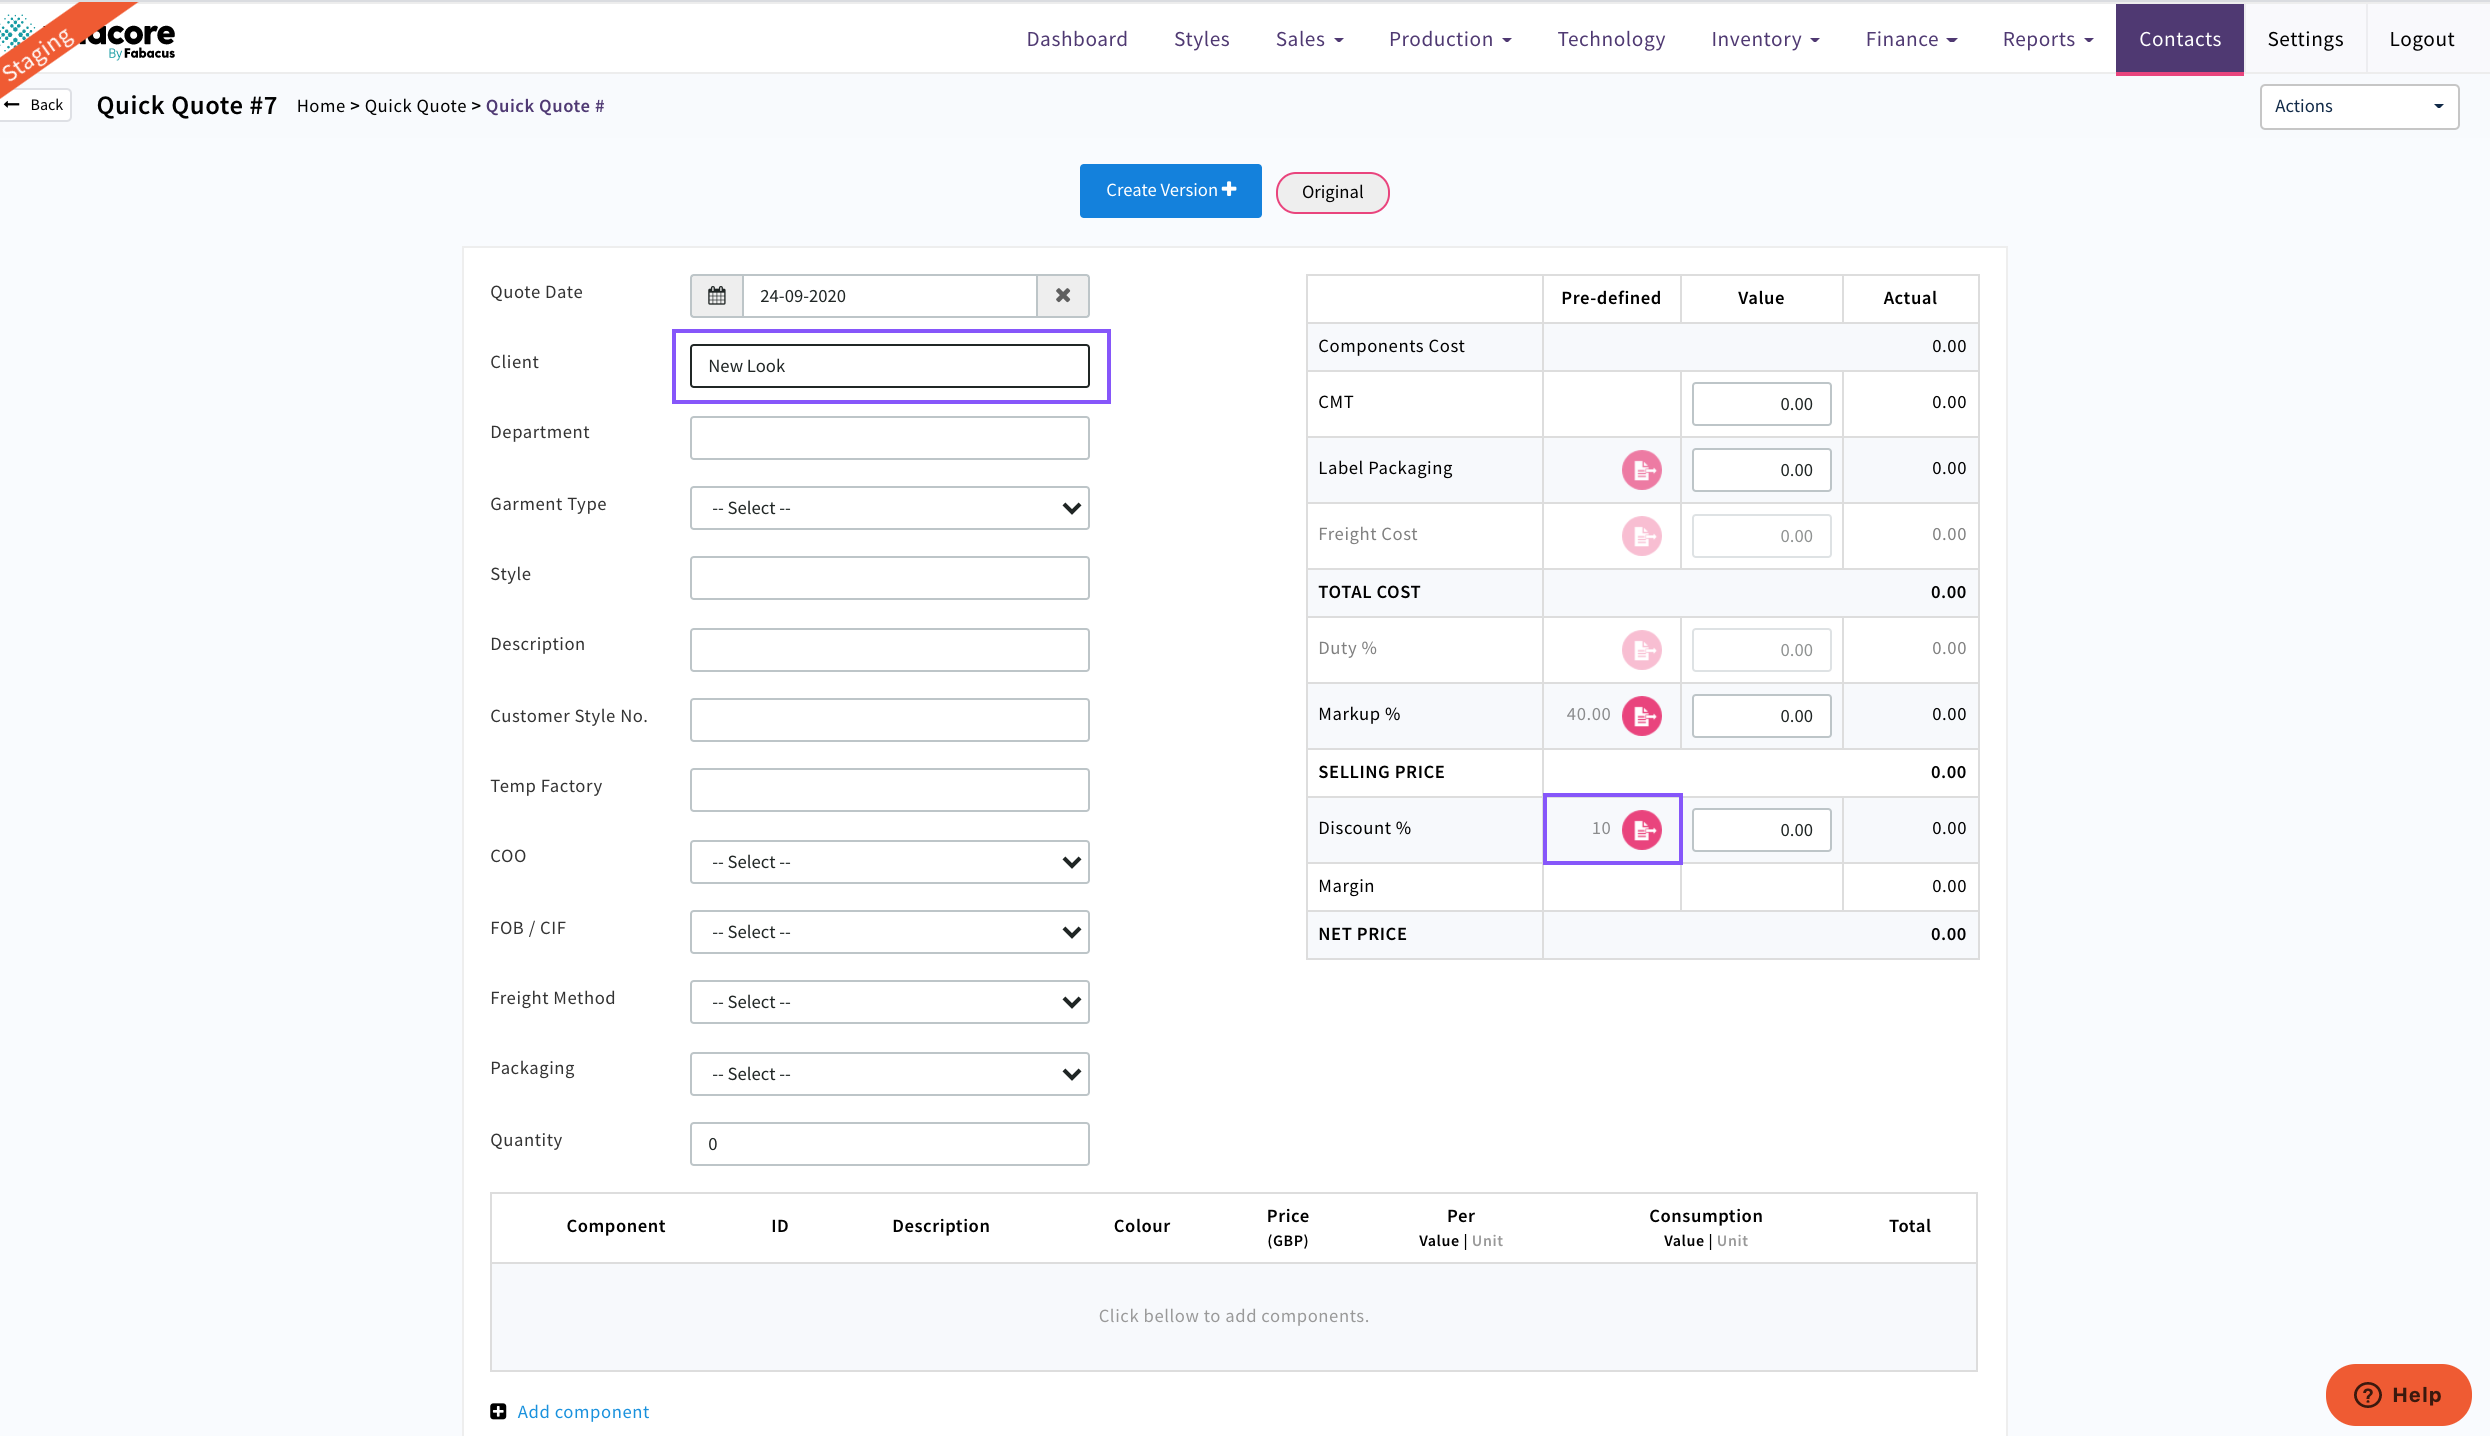Click the Duty % pre-defined icon
2490x1436 pixels.
1641,650
